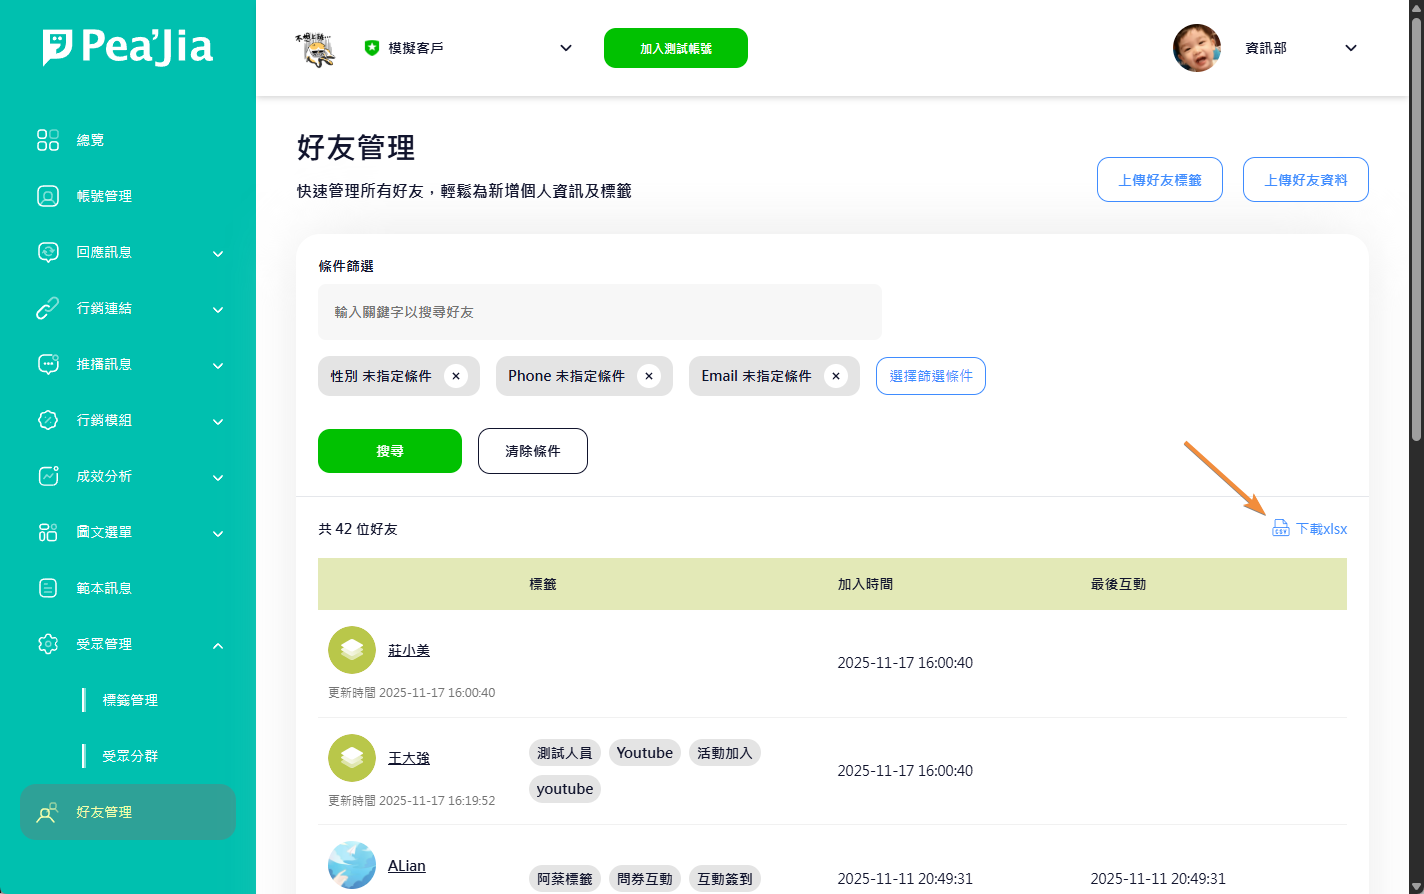Click the download xlsx file icon
This screenshot has height=894, width=1424.
pos(1280,529)
